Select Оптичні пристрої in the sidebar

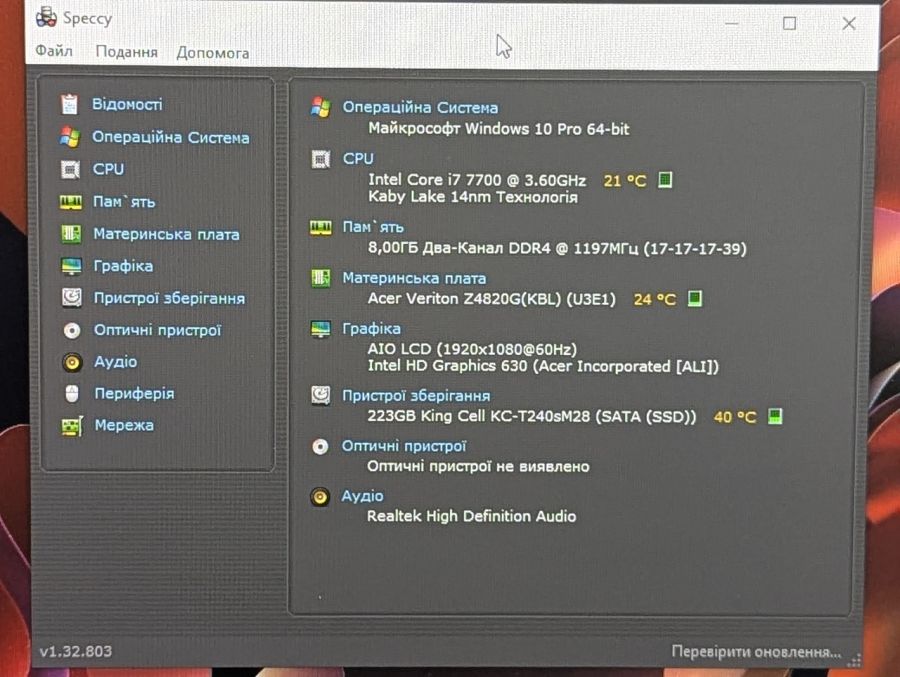(157, 330)
